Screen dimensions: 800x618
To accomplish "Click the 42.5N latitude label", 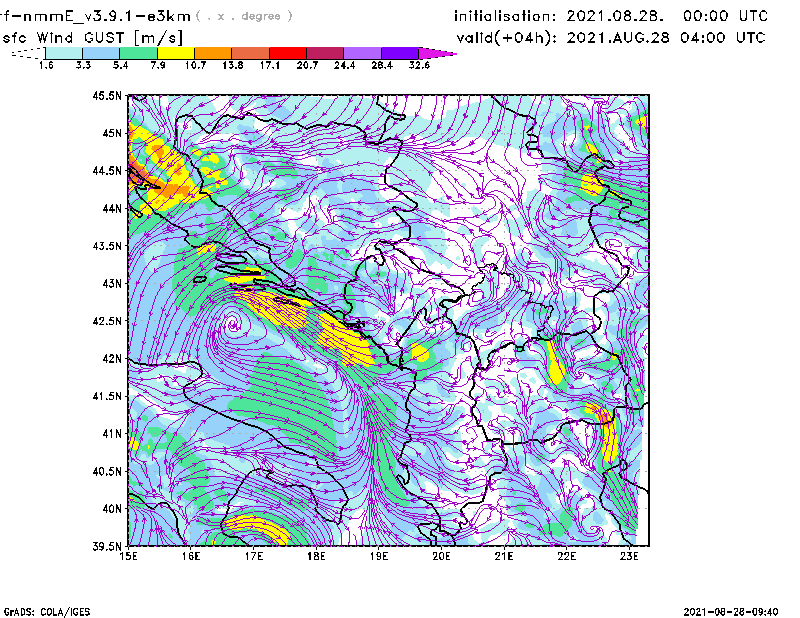I will pos(107,321).
